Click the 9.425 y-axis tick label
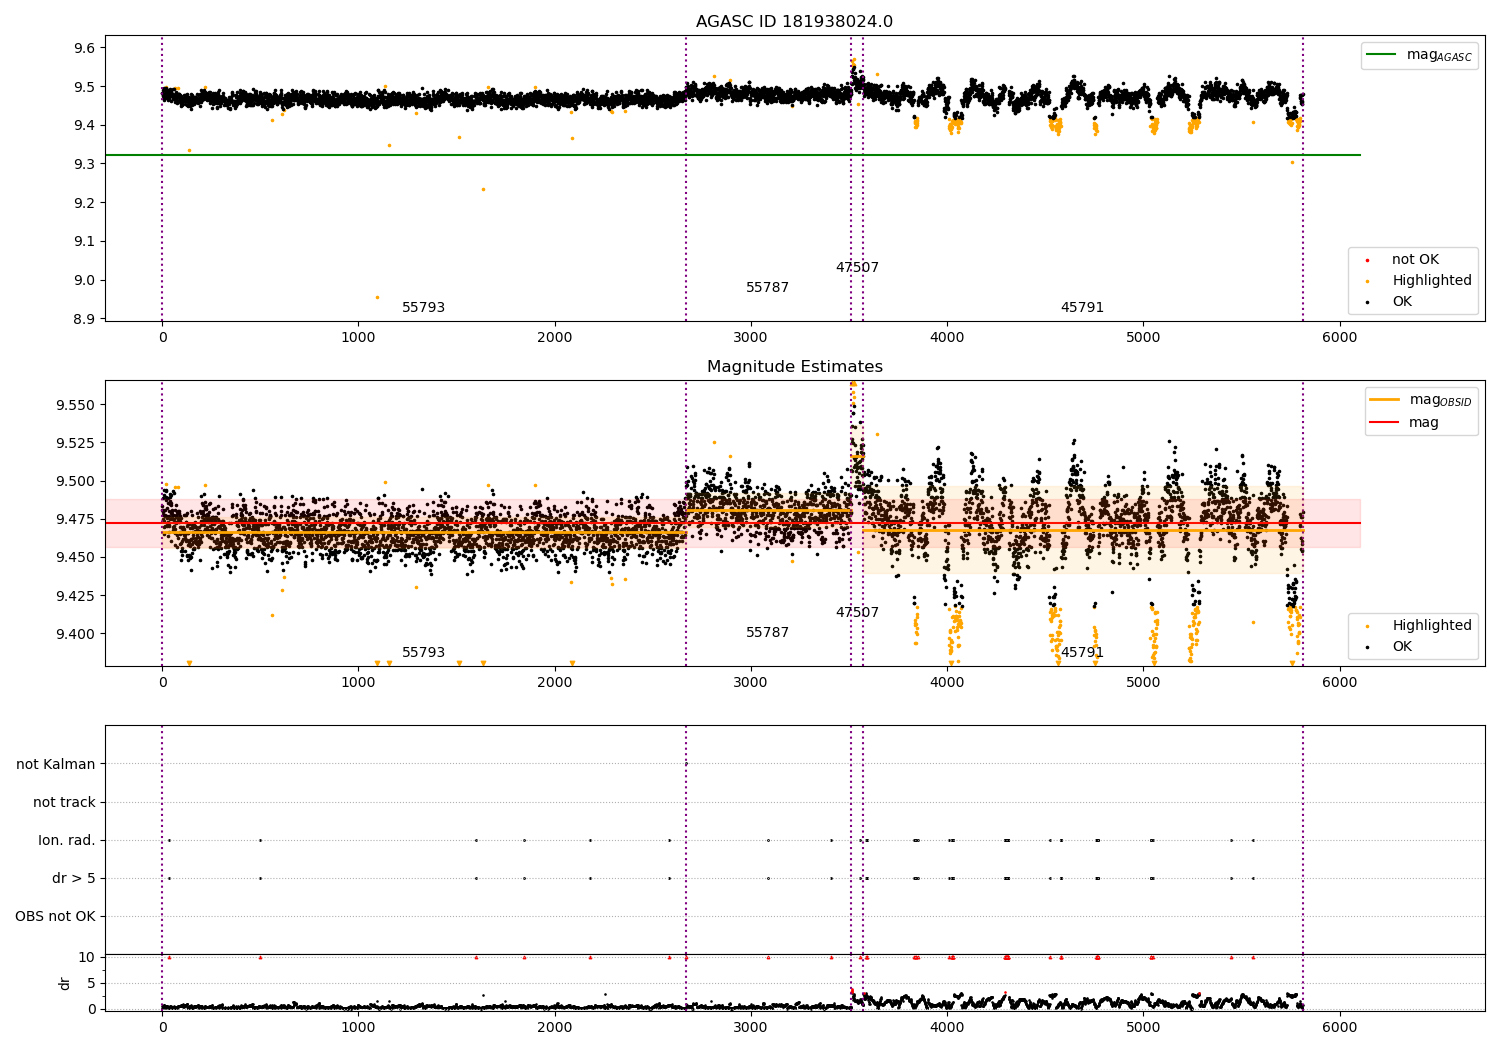Screen dimensions: 1500x1050 76,597
